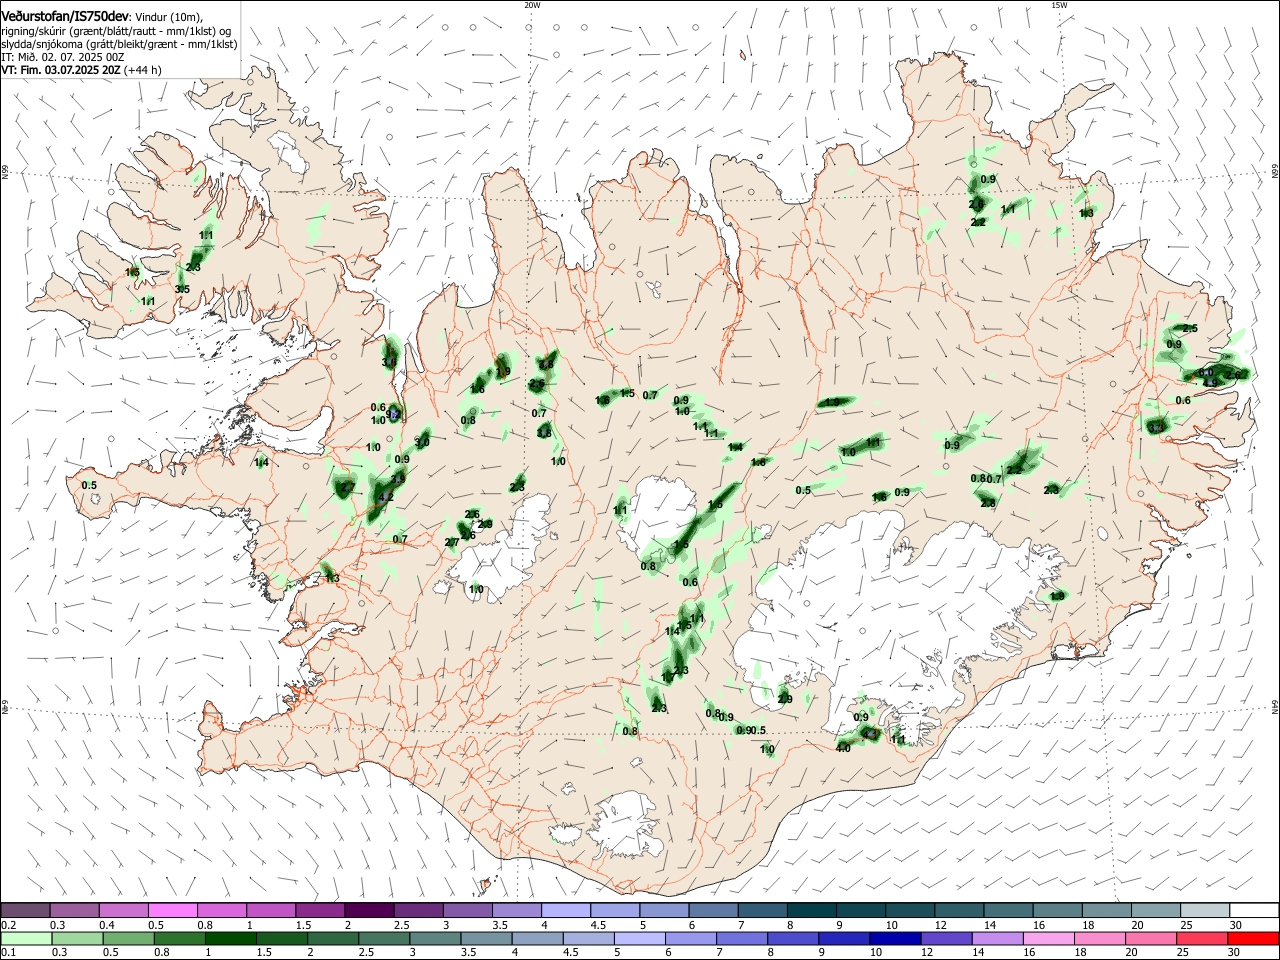
Task: Pick the lower-row blue swatch labeled 7
Action: point(742,938)
